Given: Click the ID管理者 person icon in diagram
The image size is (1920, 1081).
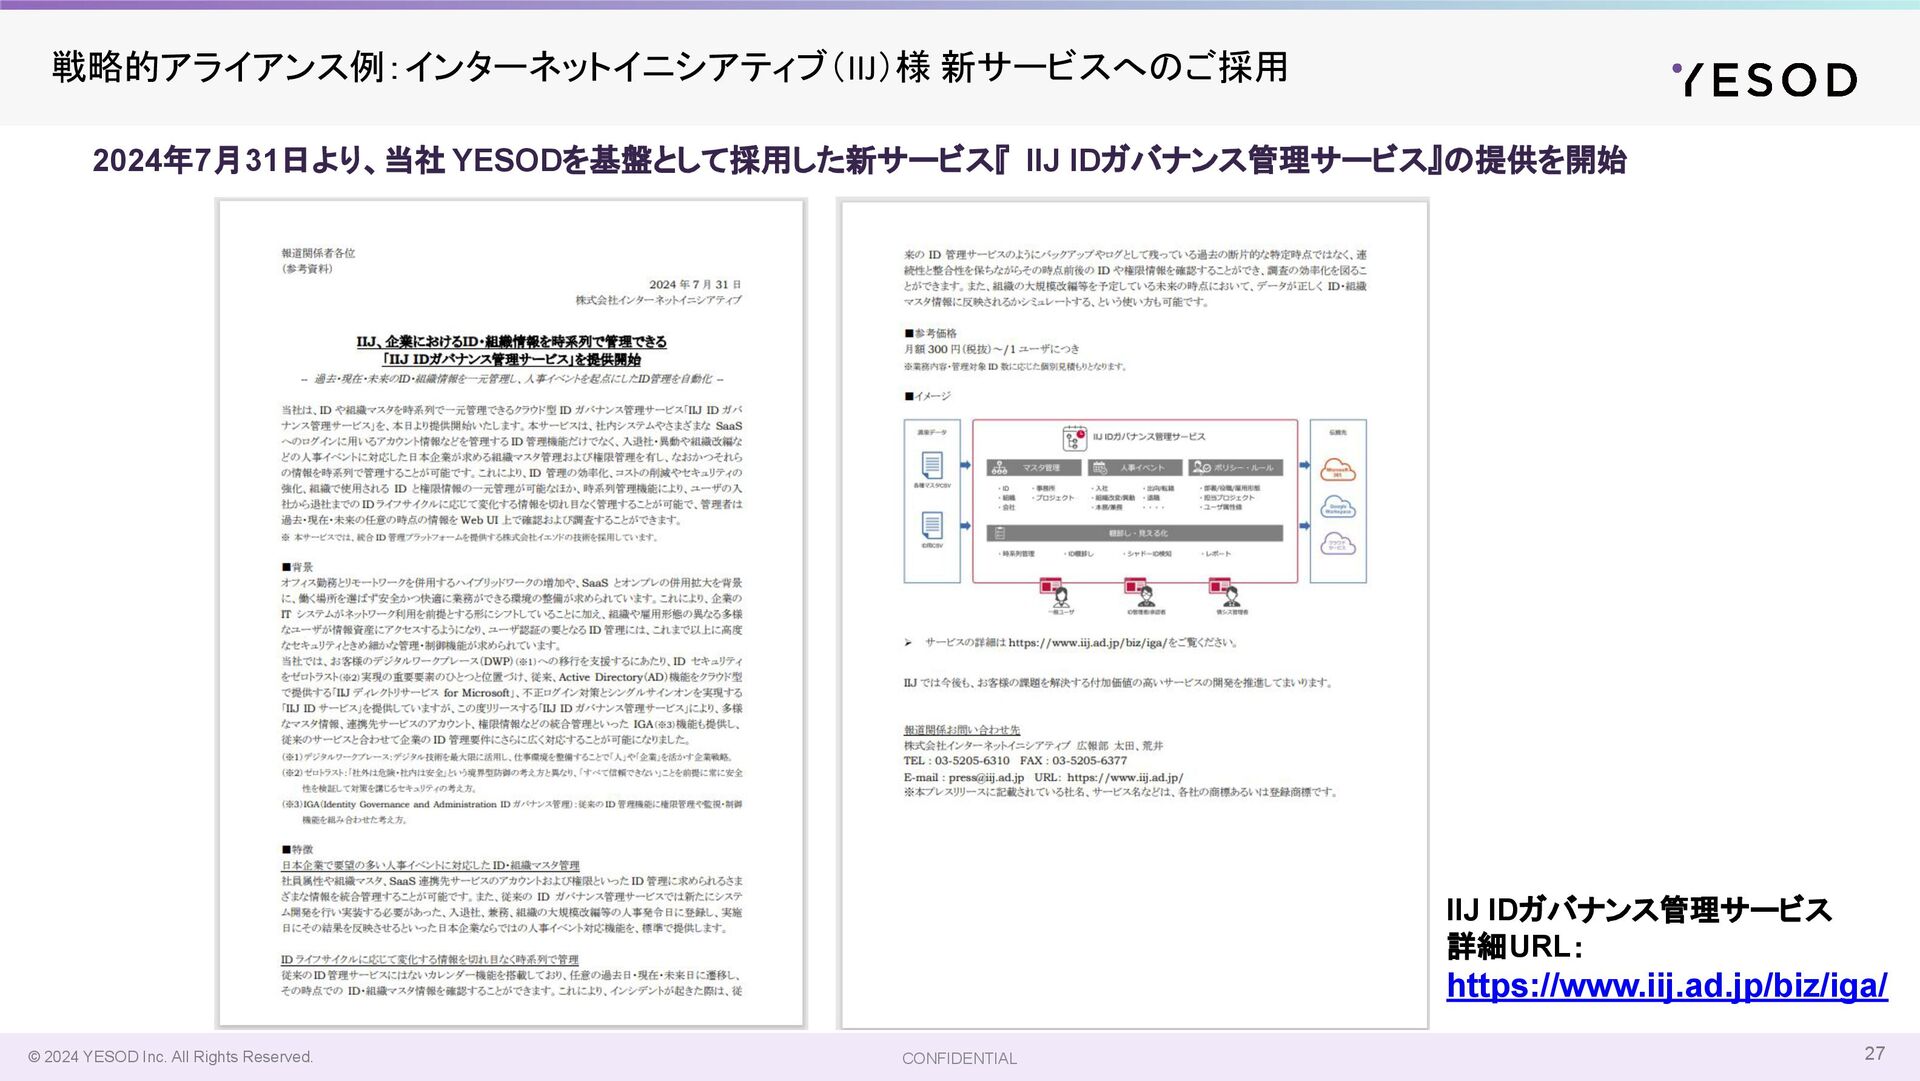Looking at the screenshot, I should coord(1146,596).
